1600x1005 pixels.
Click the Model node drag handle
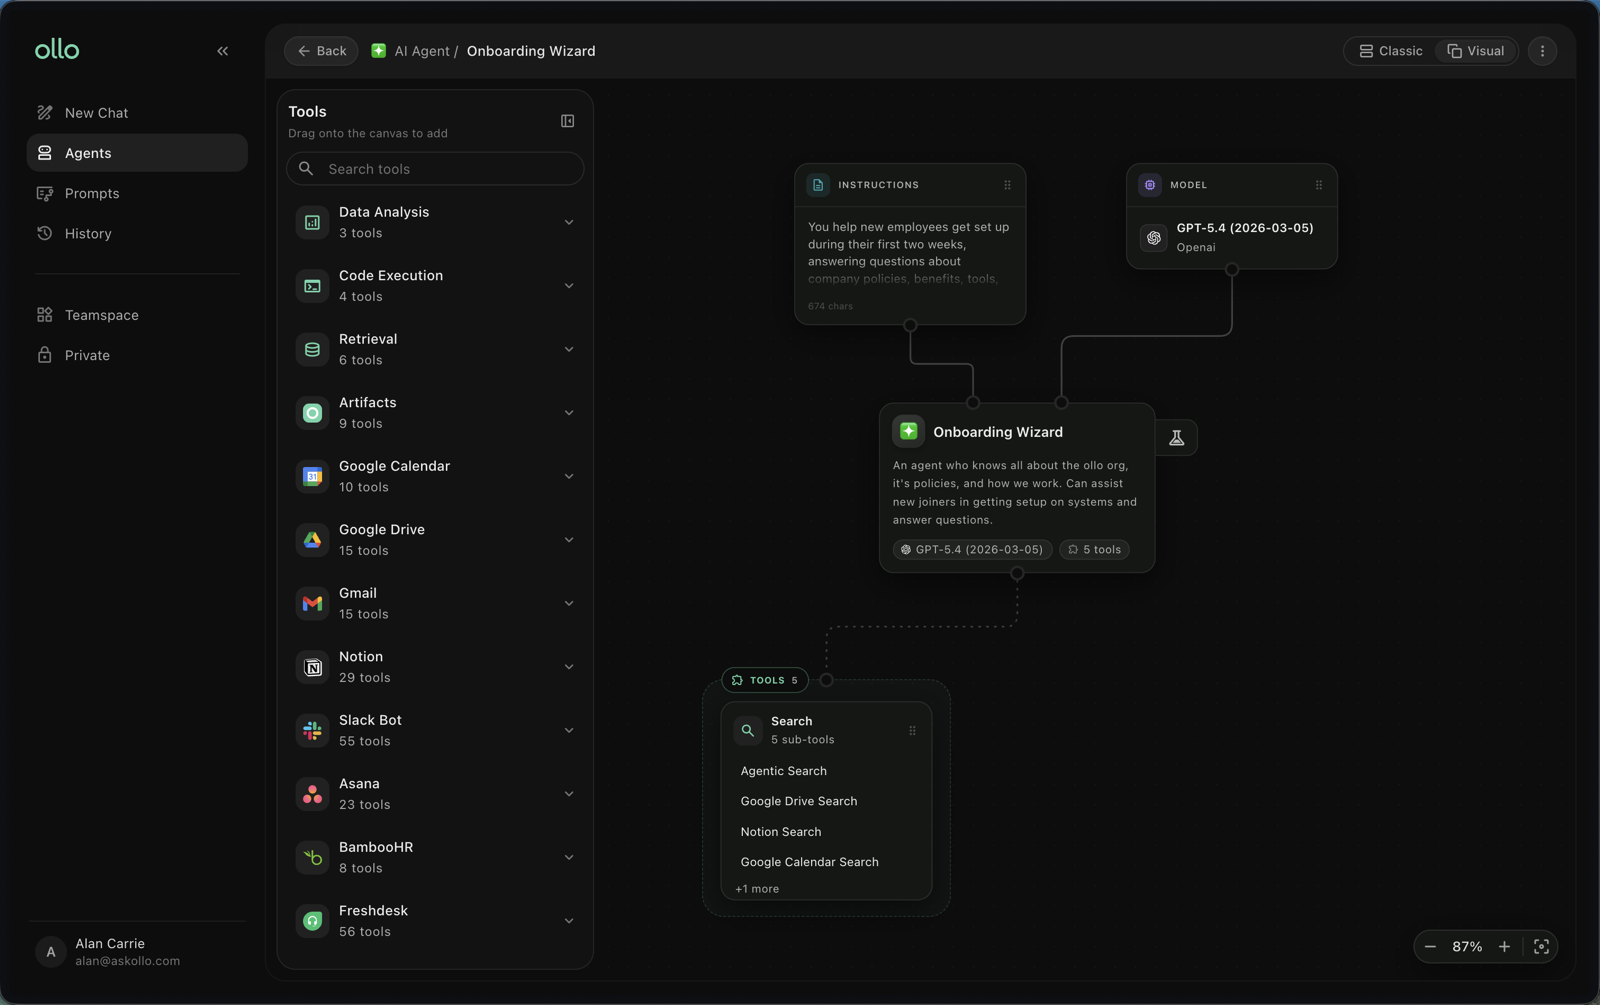pyautogui.click(x=1318, y=185)
